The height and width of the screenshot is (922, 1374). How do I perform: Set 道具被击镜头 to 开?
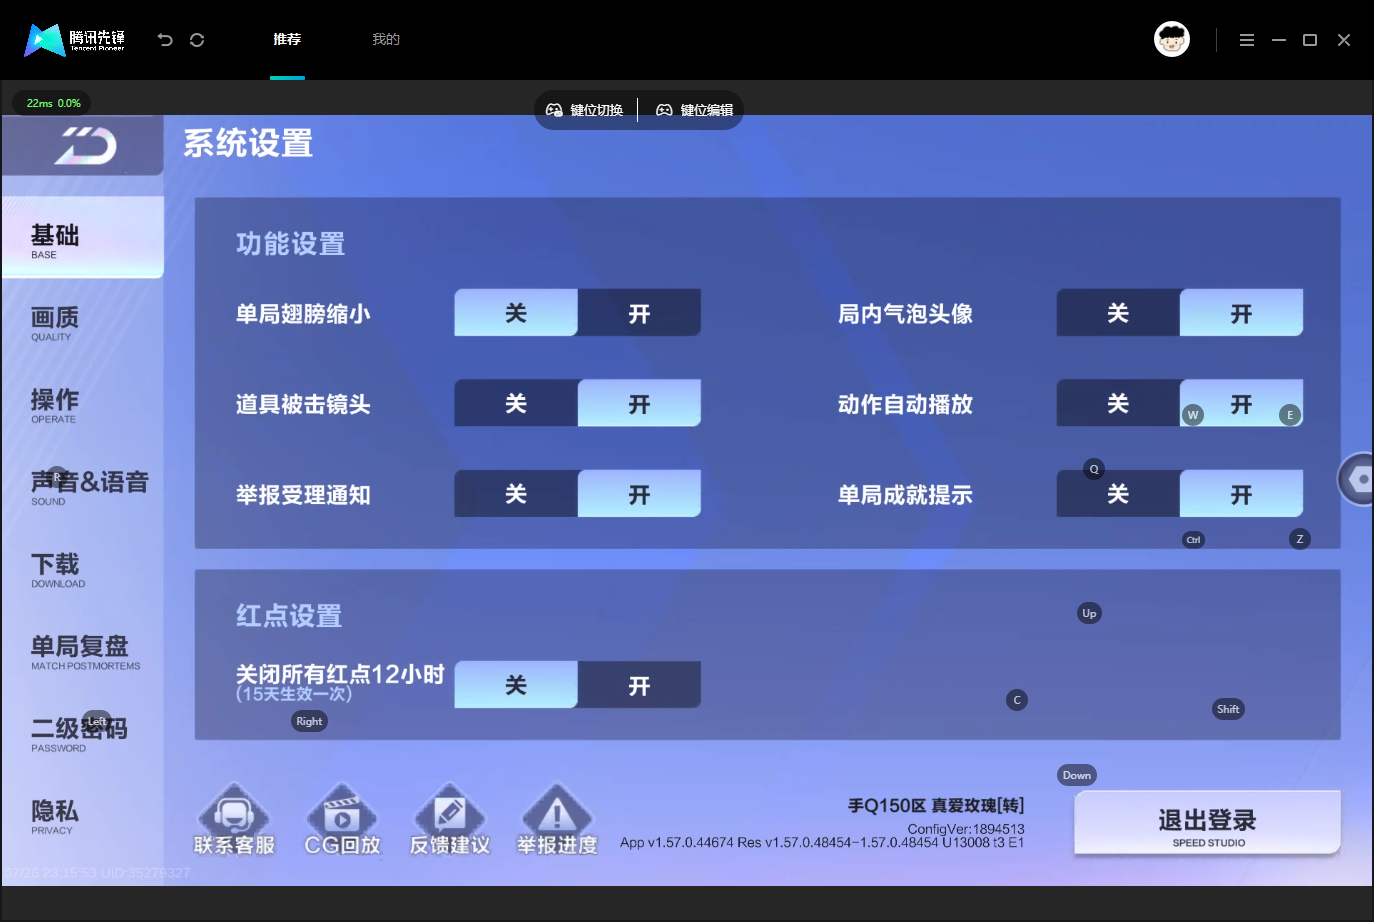click(639, 403)
